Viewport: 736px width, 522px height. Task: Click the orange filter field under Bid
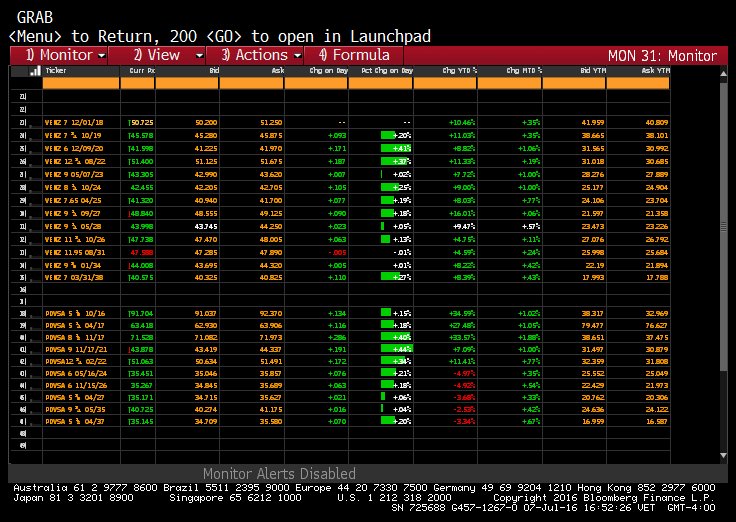187,84
